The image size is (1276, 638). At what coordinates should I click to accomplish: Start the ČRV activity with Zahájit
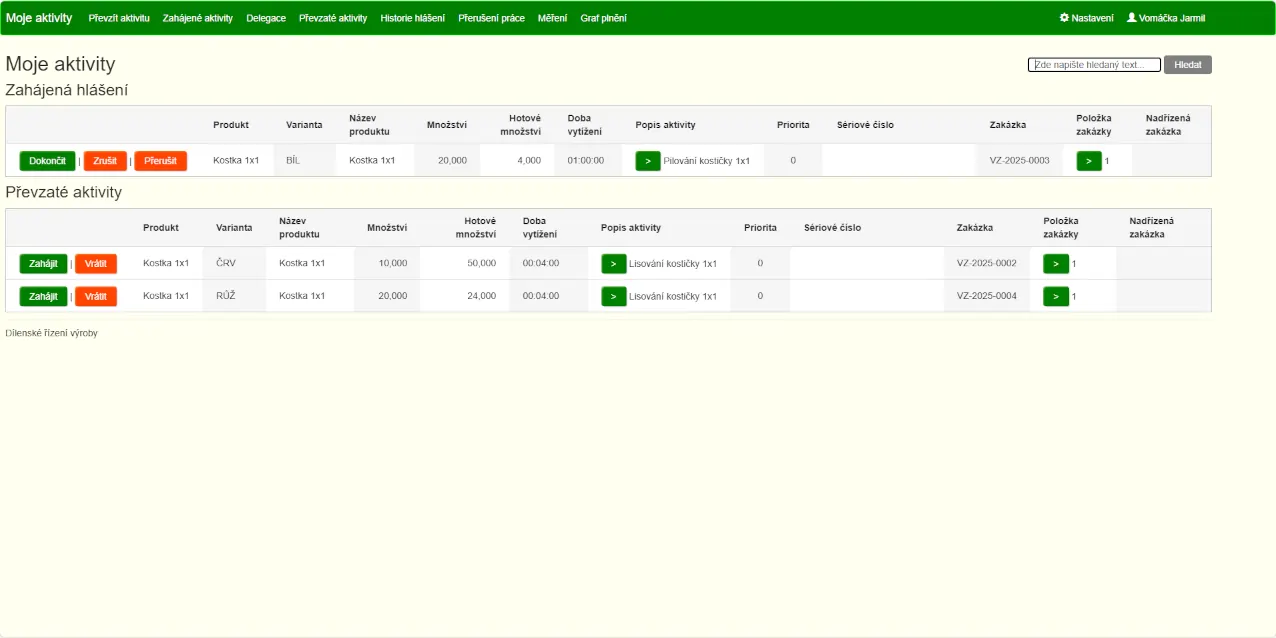[x=43, y=264]
